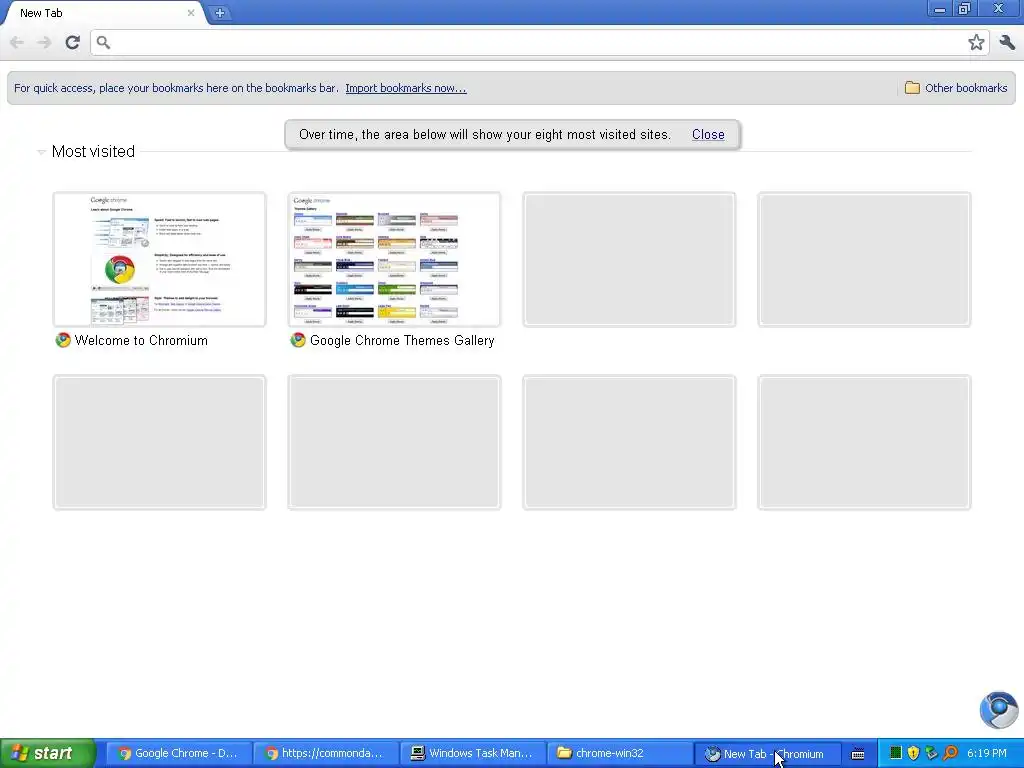Switch to Google Chrome taskbar window
1024x768 pixels.
tap(179, 754)
